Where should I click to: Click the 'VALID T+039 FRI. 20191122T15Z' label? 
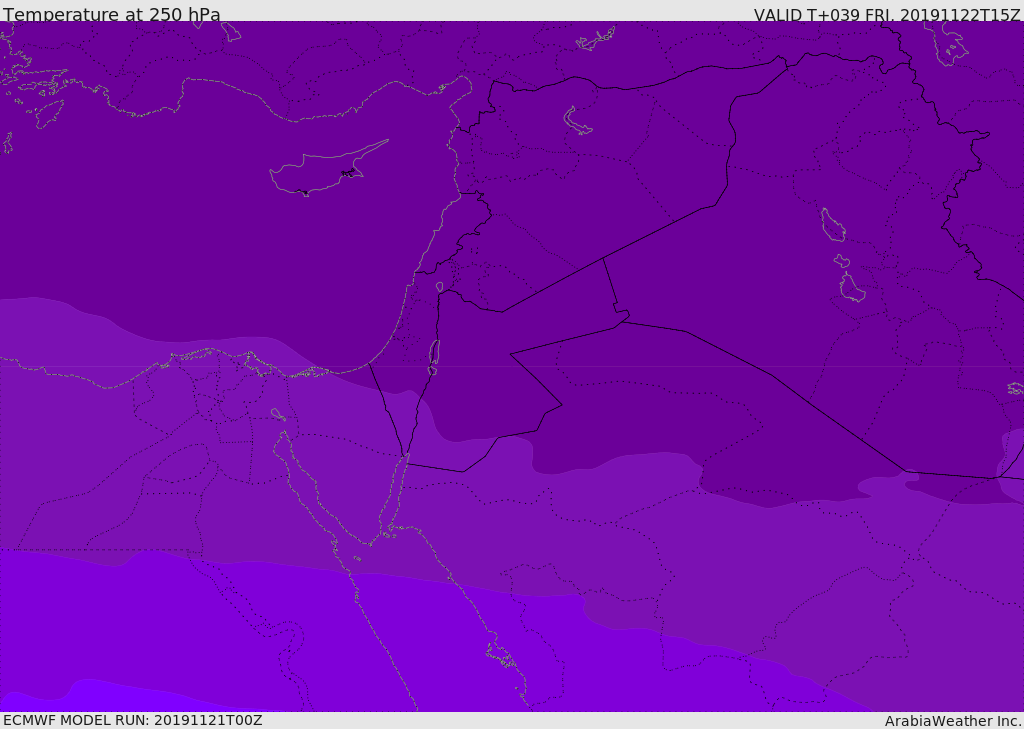887,15
